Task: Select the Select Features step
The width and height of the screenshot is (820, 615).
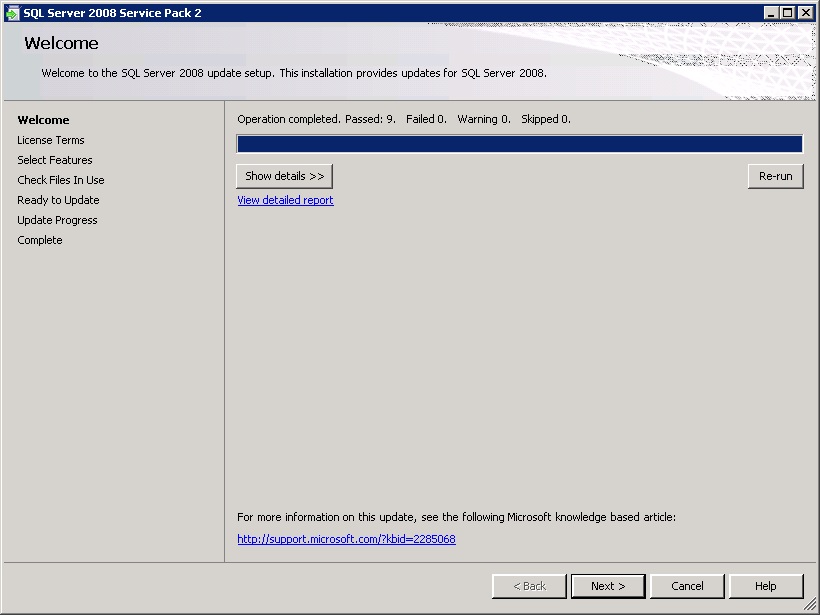Action: click(x=55, y=160)
